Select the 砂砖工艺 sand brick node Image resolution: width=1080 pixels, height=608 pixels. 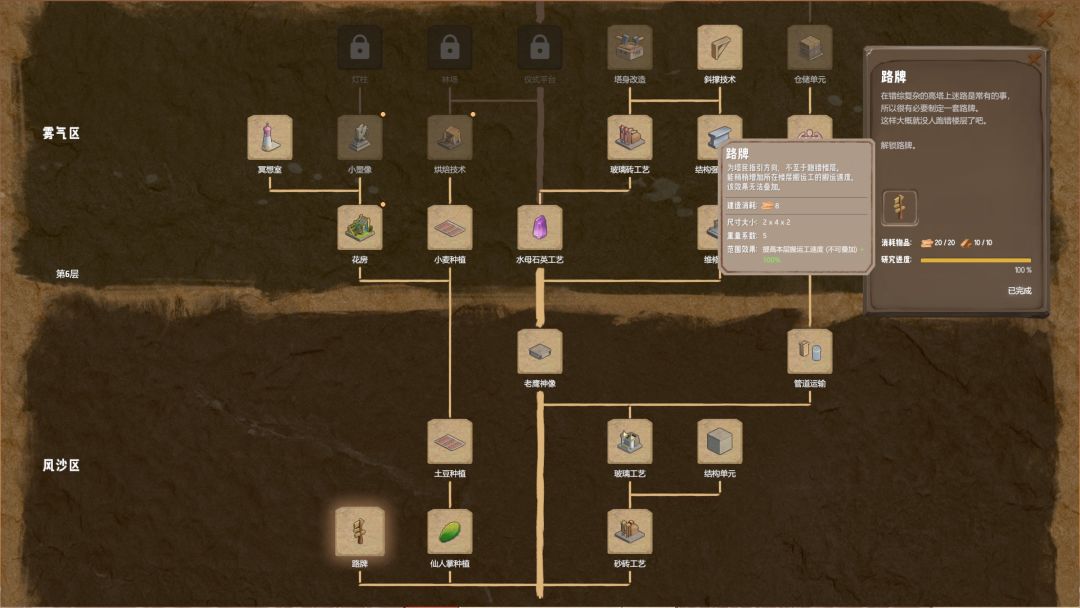pyautogui.click(x=630, y=532)
